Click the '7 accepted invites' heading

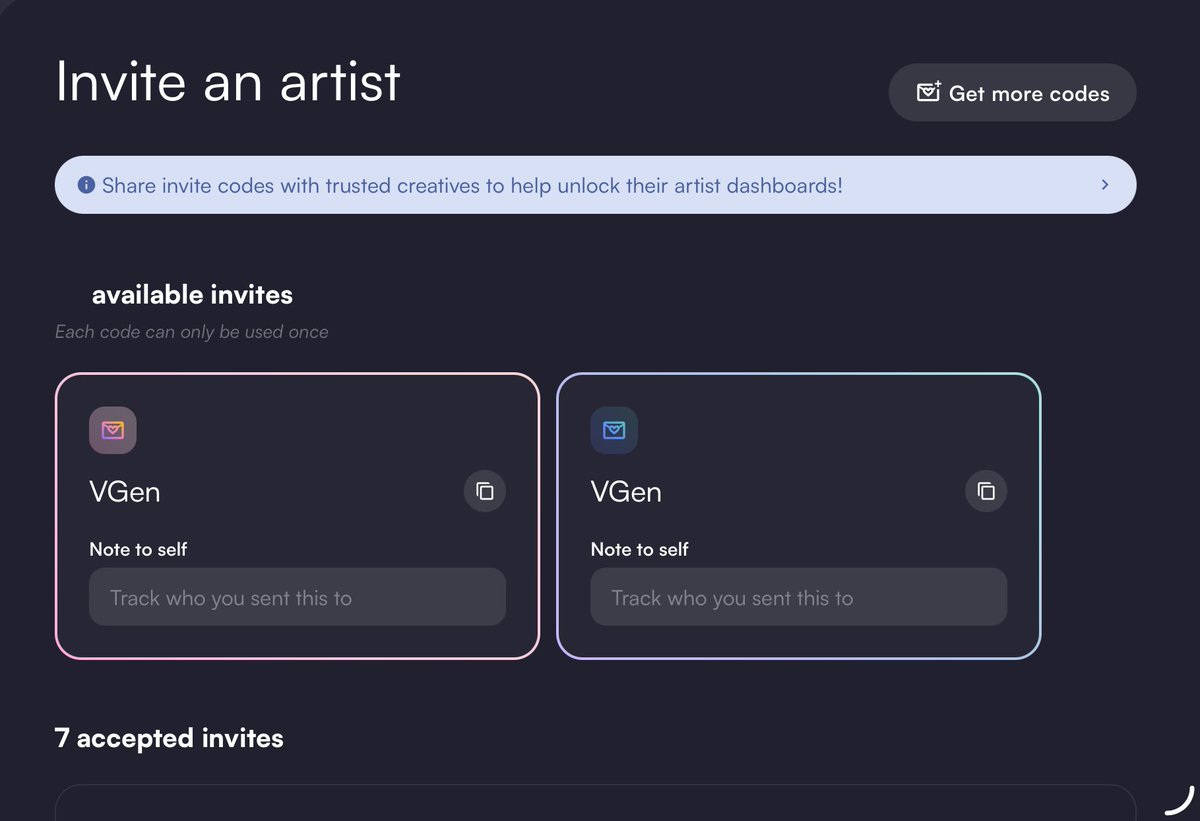[169, 738]
